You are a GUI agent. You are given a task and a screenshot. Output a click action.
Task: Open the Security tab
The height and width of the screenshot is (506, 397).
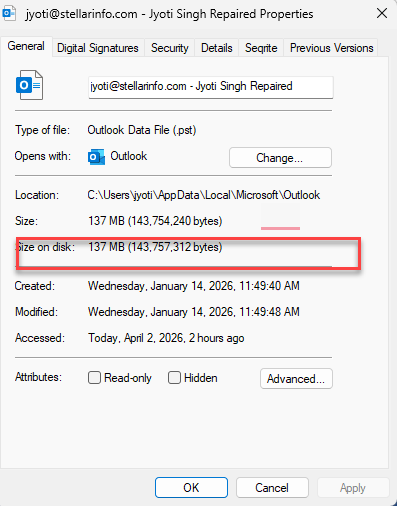point(170,48)
